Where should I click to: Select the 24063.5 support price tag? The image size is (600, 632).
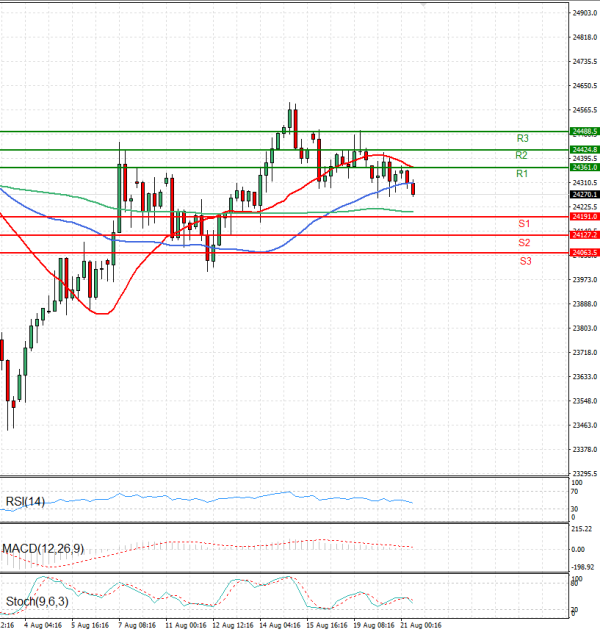tap(584, 253)
